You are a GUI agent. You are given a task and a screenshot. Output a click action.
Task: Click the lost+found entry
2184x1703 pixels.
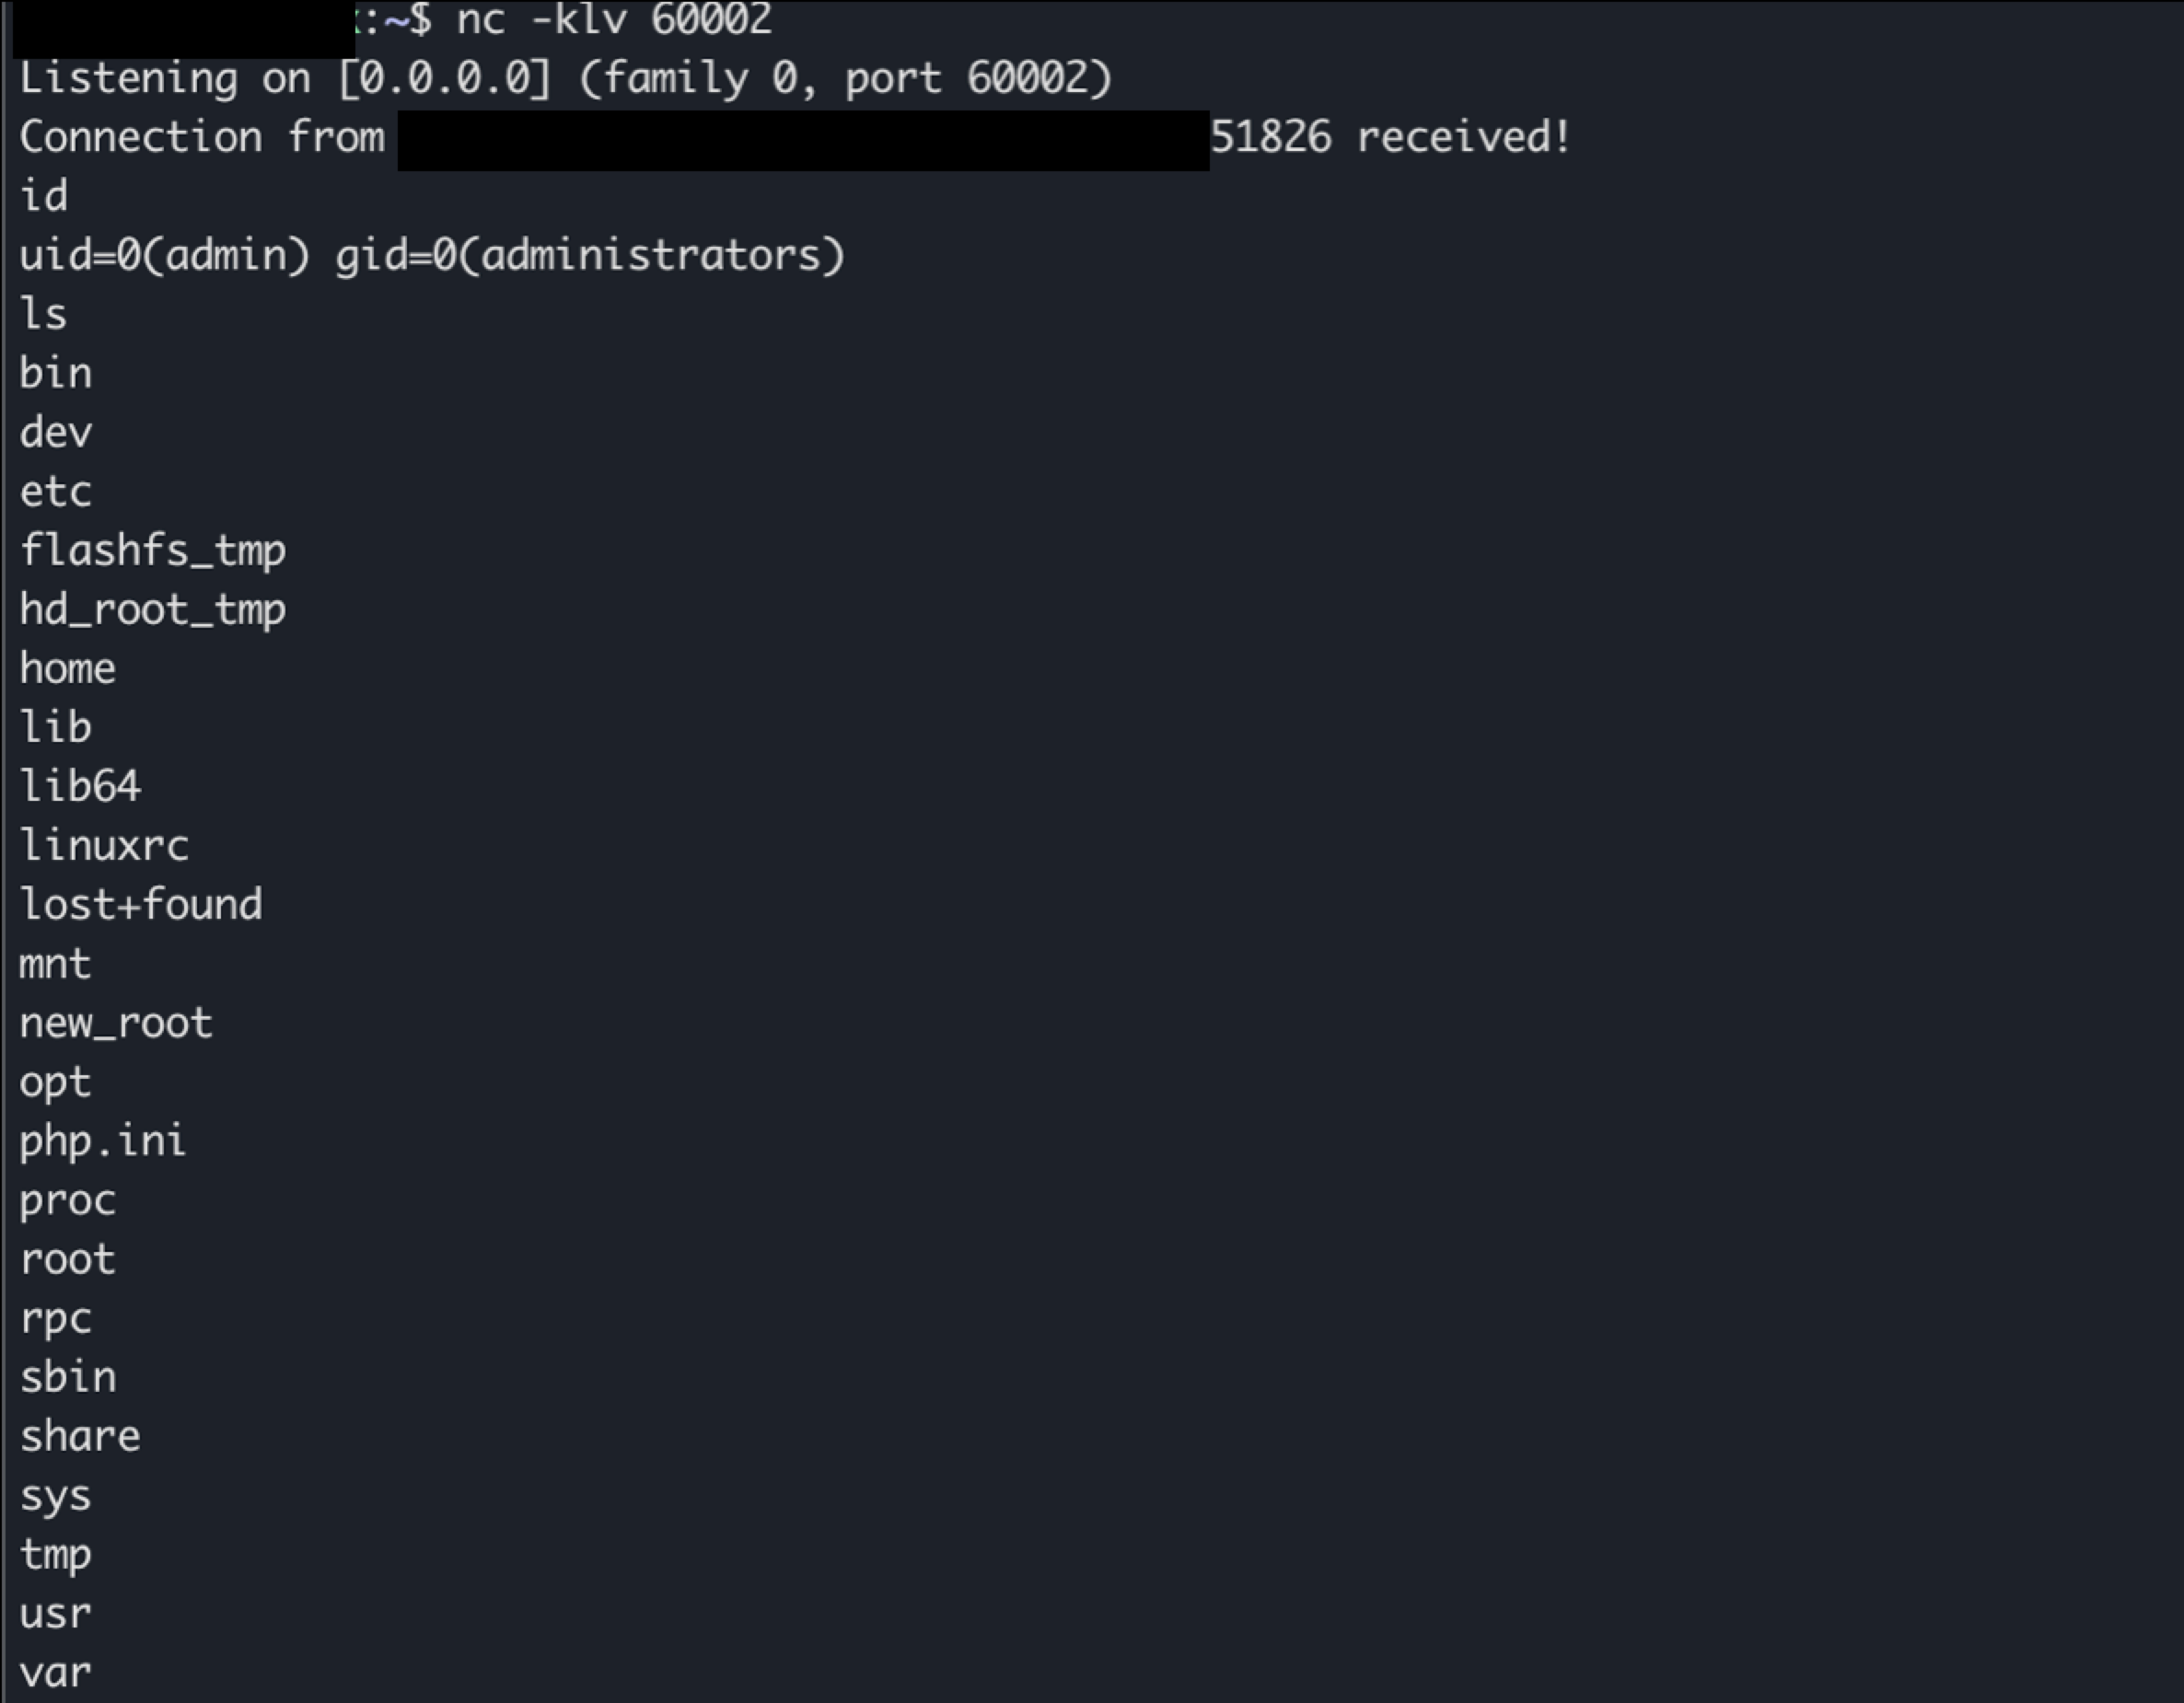click(x=141, y=904)
